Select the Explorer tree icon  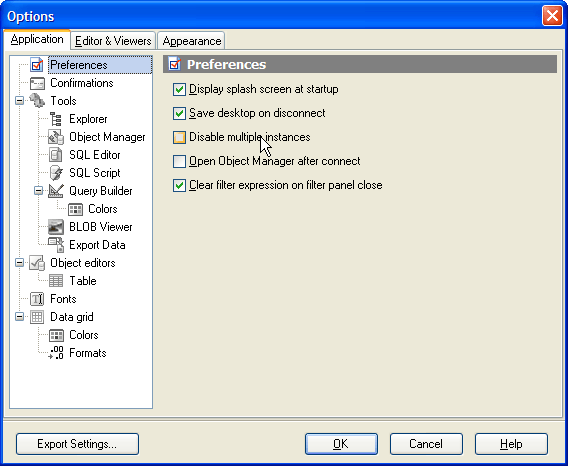point(56,119)
